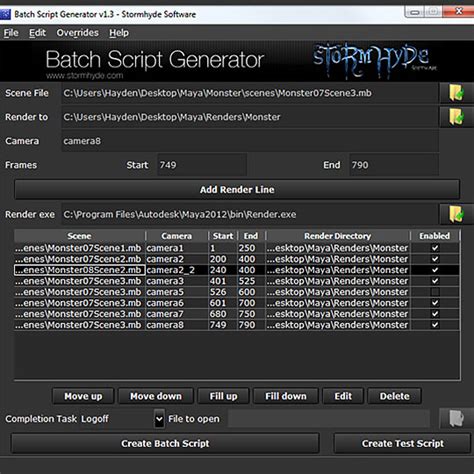Open the Edit menu
474x474 pixels.
(37, 33)
